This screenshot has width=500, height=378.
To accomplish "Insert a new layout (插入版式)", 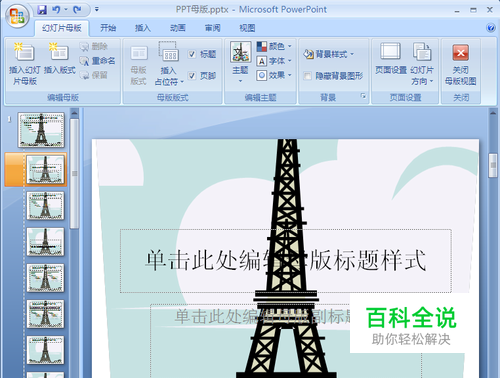I will pos(59,59).
